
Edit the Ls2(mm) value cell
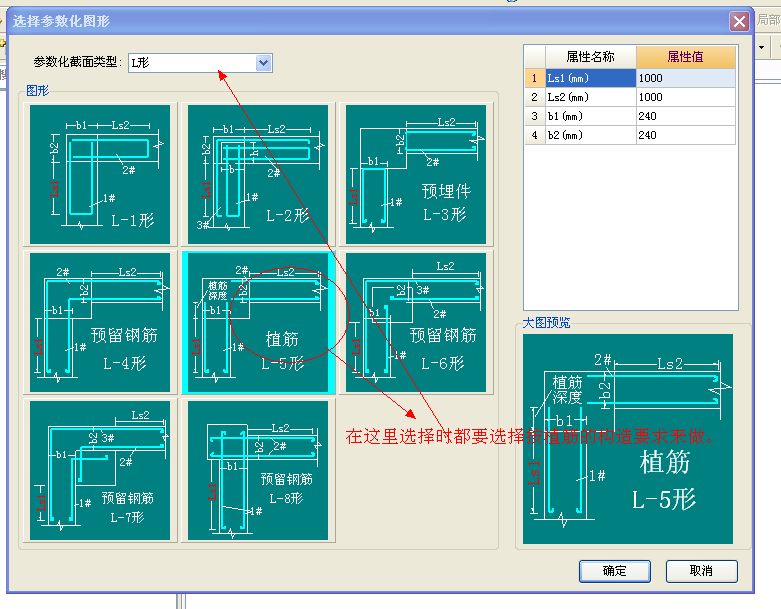pyautogui.click(x=686, y=97)
